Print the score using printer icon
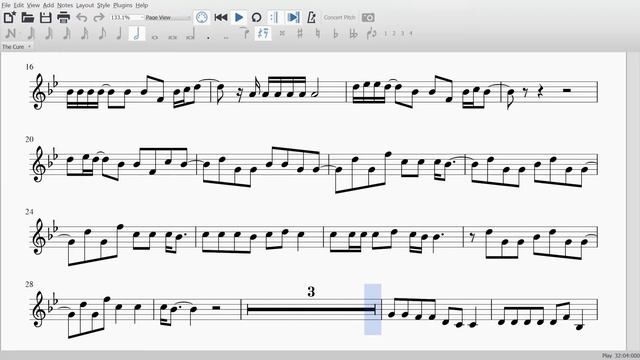The image size is (640, 360). pyautogui.click(x=64, y=18)
